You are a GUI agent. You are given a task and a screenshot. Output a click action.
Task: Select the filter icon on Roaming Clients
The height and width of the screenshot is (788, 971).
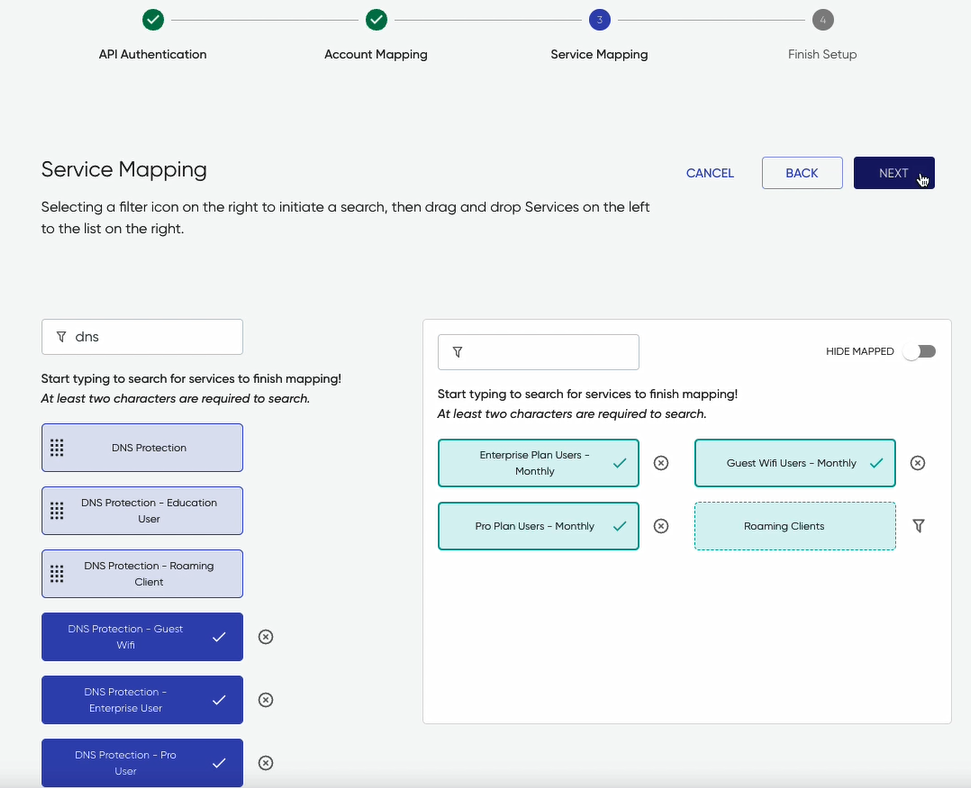918,526
